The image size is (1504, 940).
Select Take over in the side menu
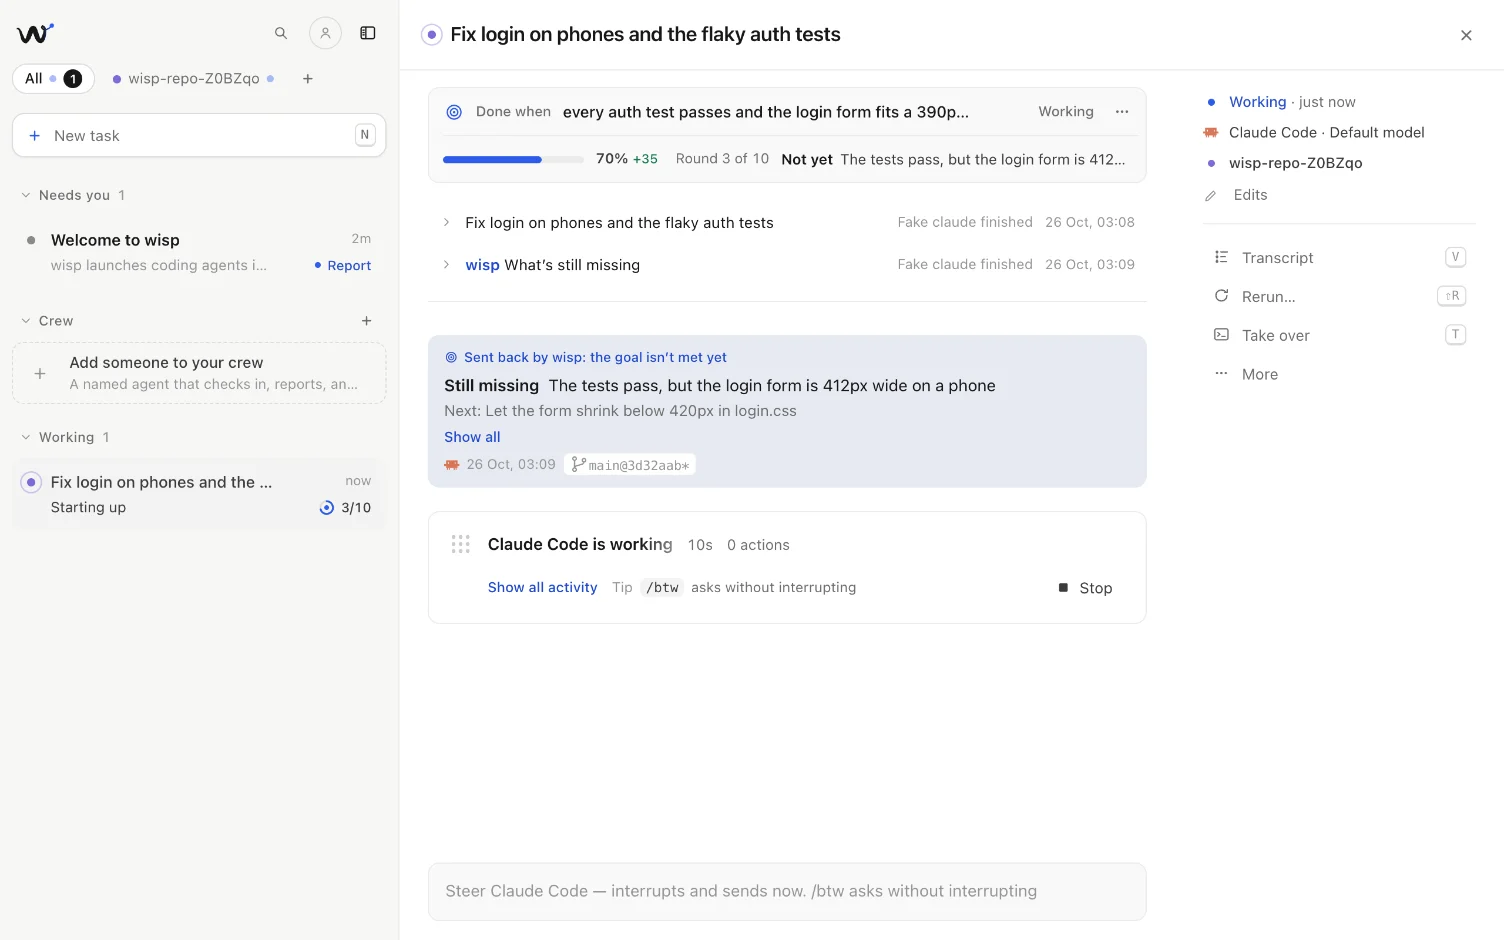1339,335
